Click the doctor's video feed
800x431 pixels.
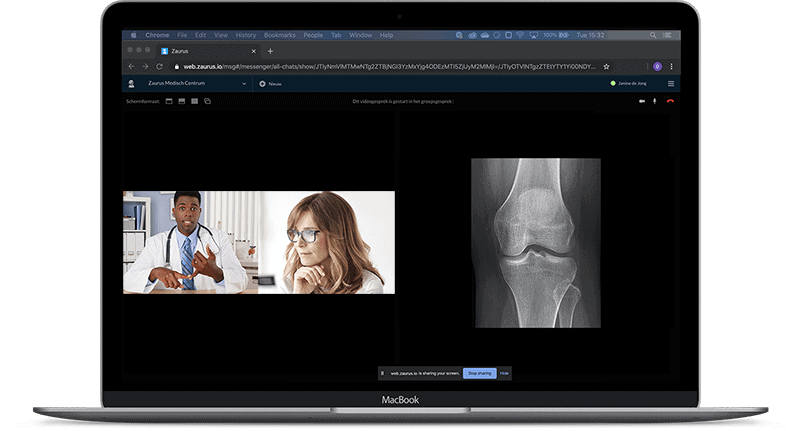[190, 242]
